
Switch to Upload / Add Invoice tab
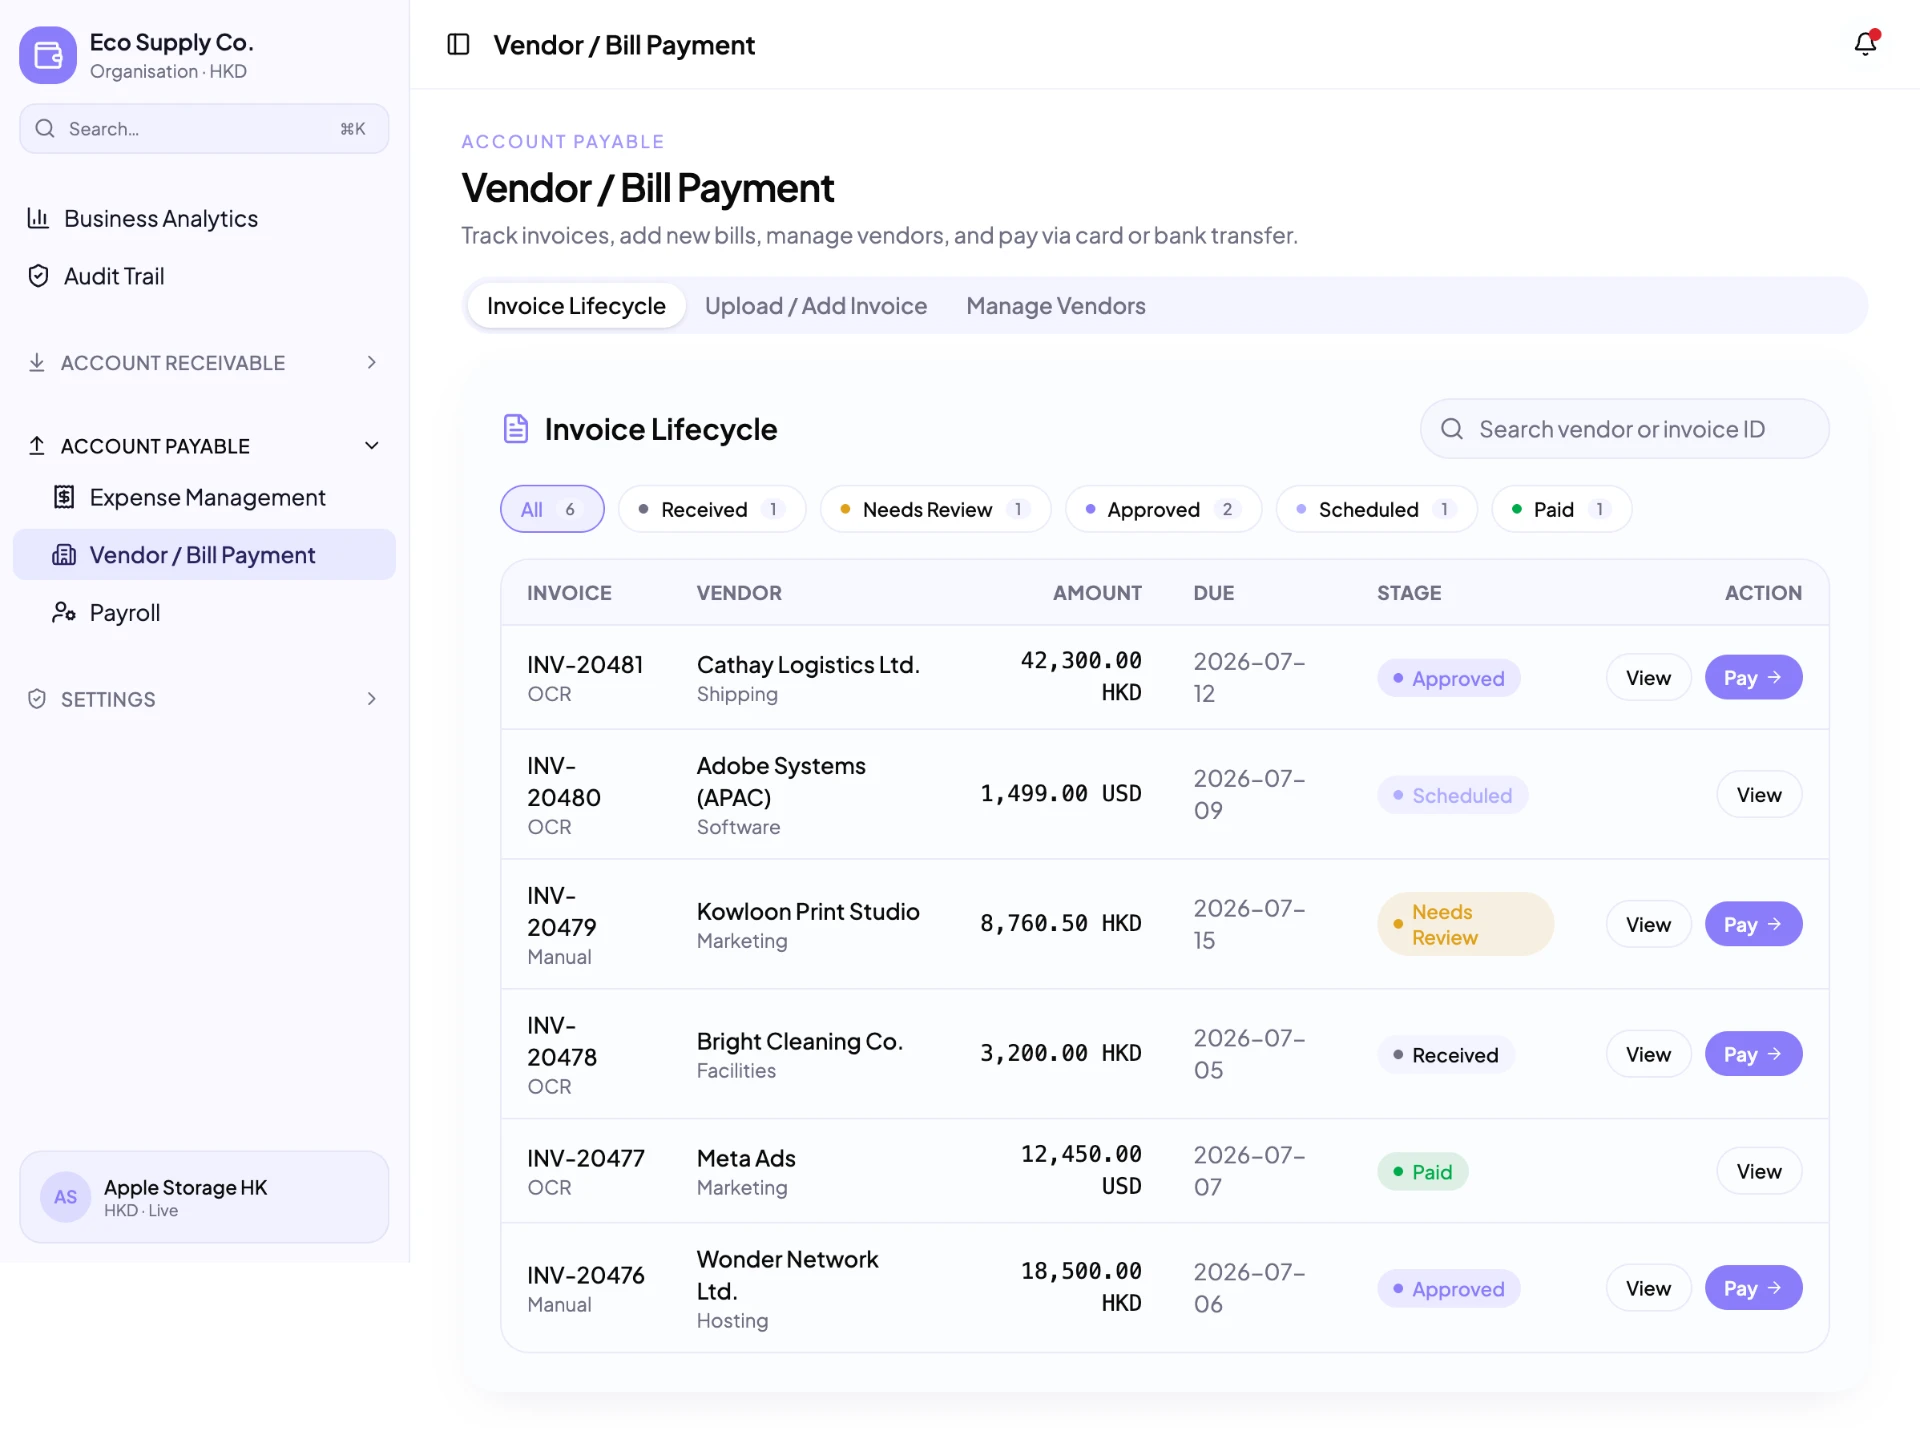pyautogui.click(x=816, y=306)
